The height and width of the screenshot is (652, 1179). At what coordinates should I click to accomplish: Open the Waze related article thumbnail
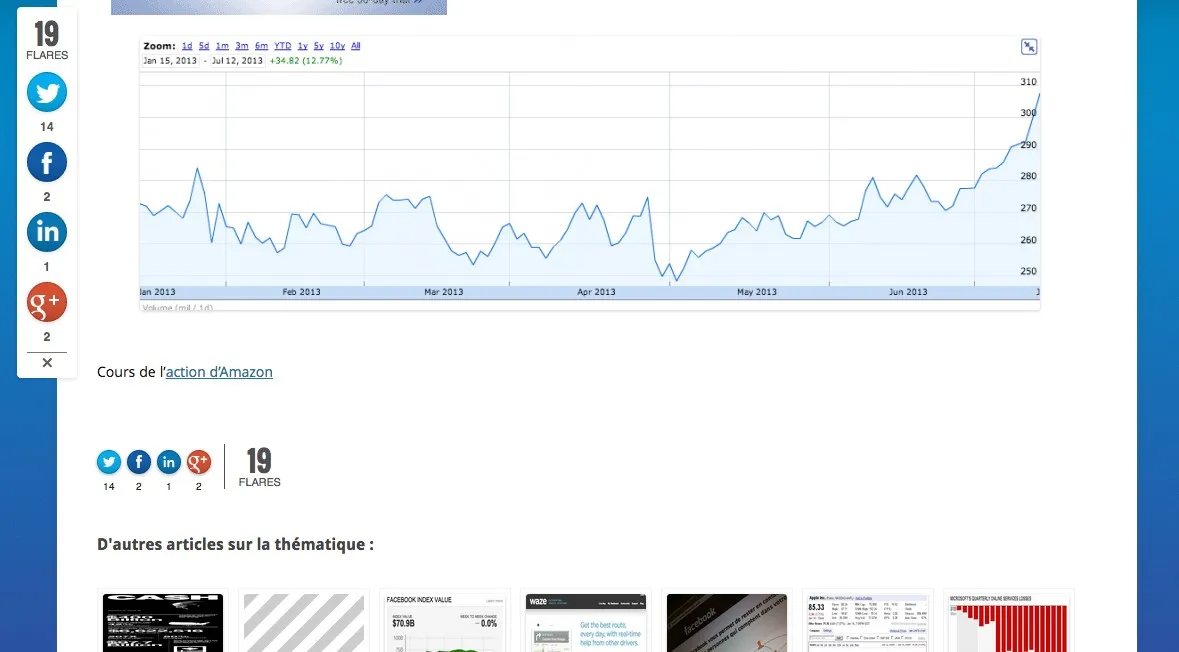[x=586, y=623]
